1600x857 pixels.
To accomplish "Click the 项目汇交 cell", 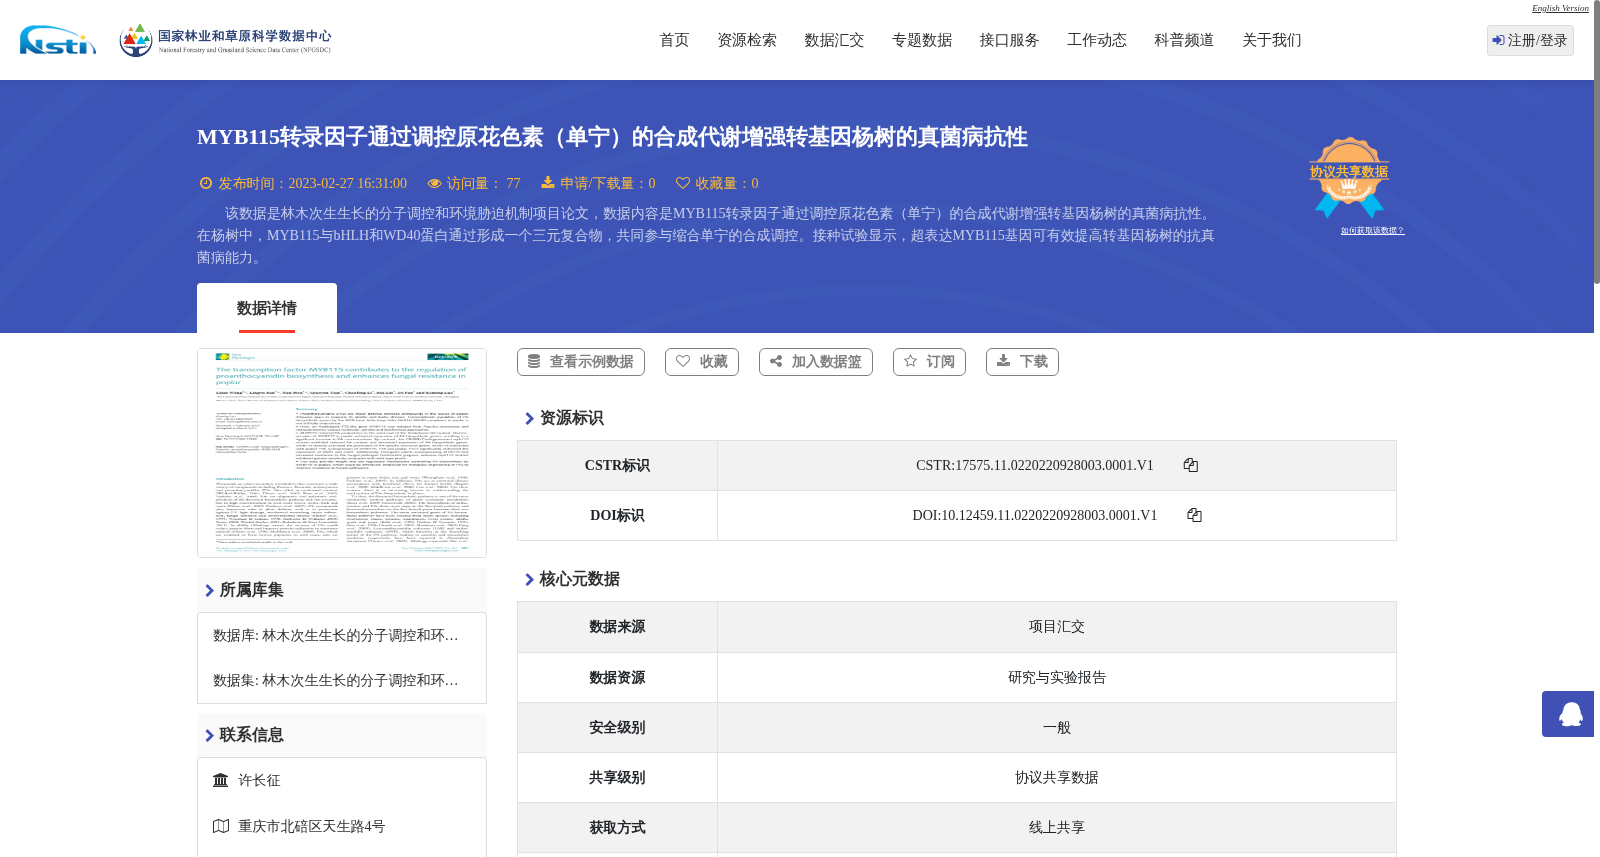I will (1057, 627).
